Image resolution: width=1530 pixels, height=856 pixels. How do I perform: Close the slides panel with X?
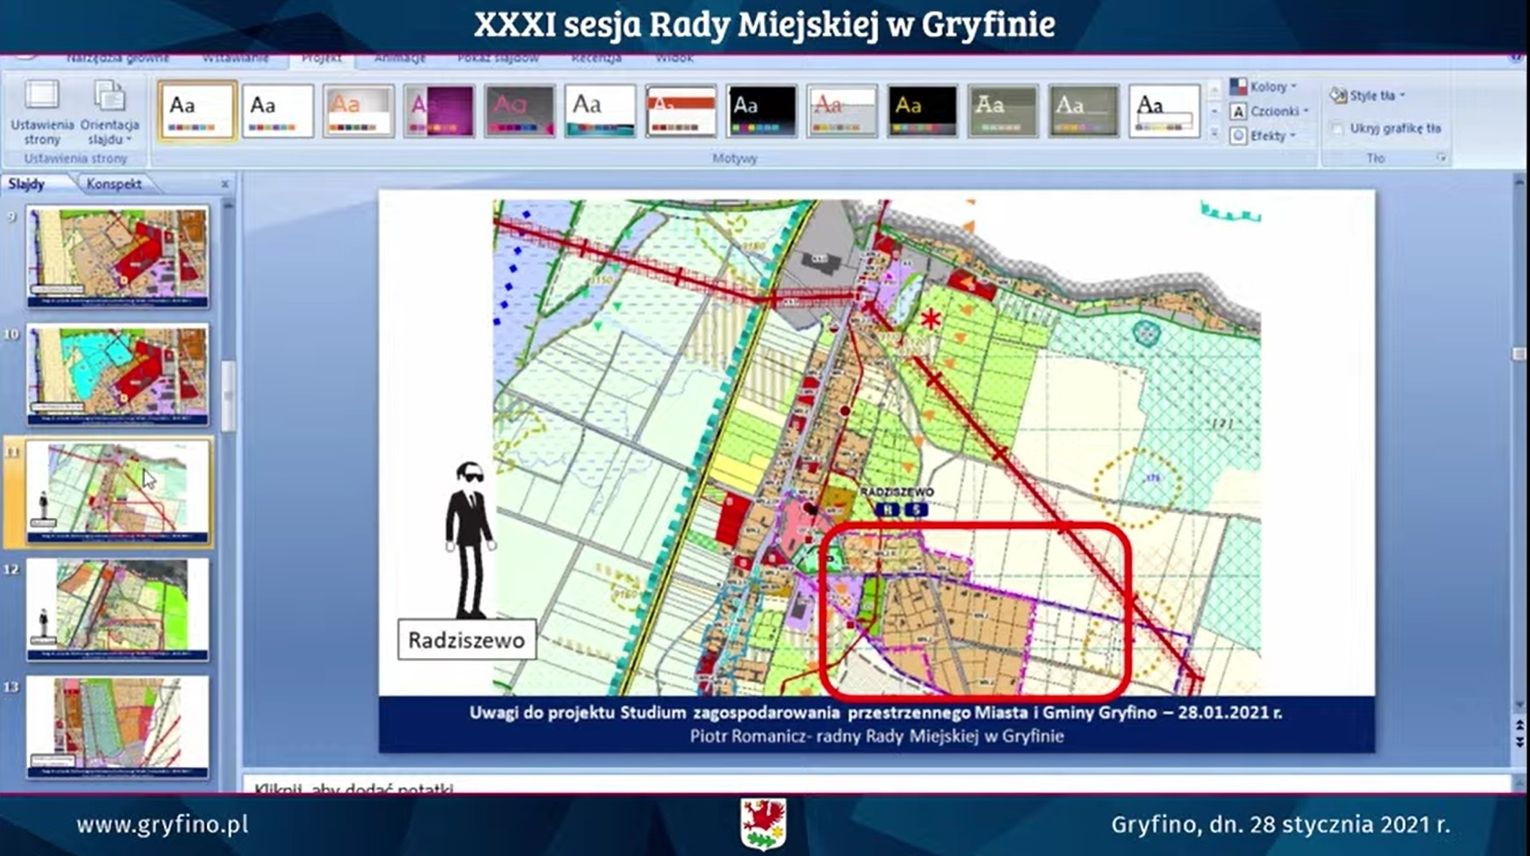coord(225,184)
